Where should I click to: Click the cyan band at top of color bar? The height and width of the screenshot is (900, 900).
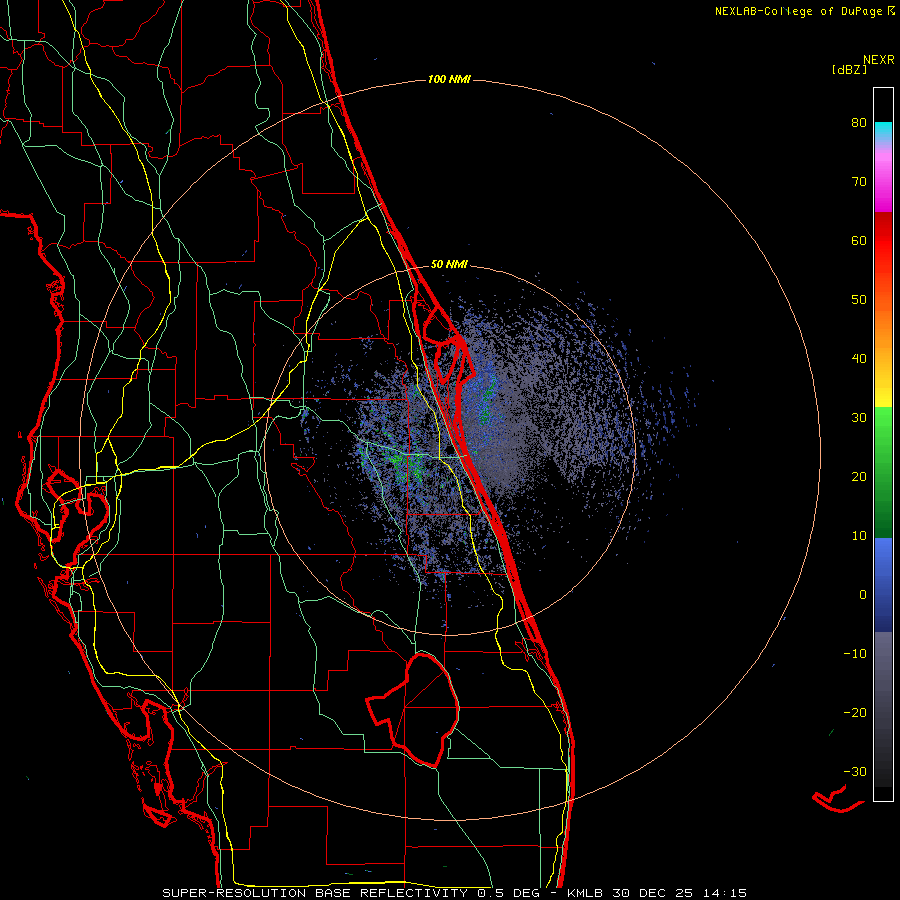tap(883, 130)
